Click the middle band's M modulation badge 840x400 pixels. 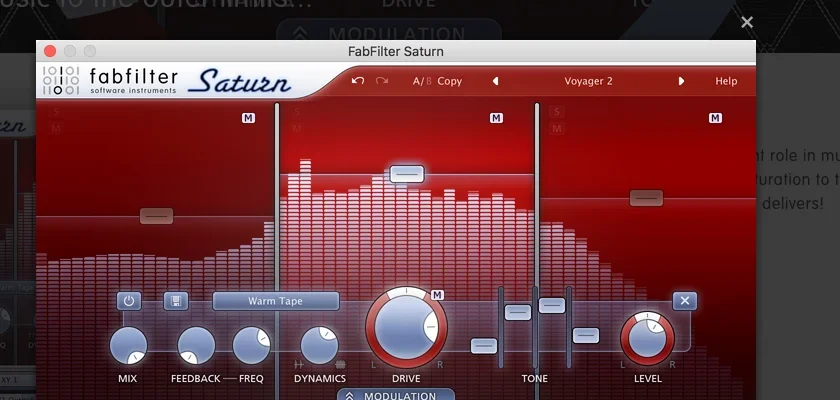pyautogui.click(x=497, y=118)
